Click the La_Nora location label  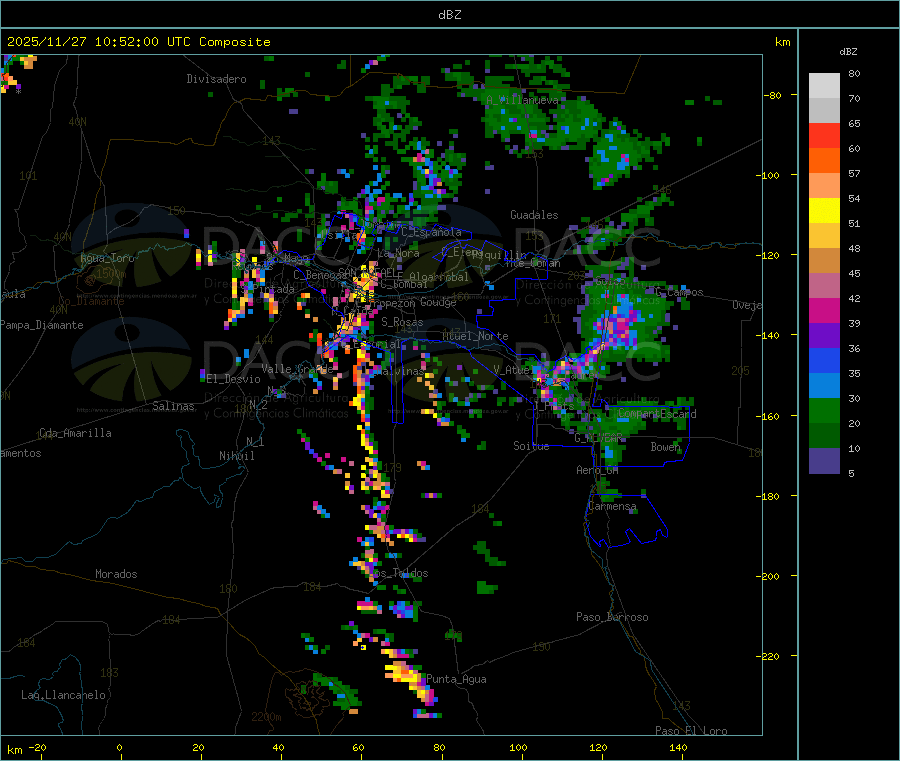398,253
